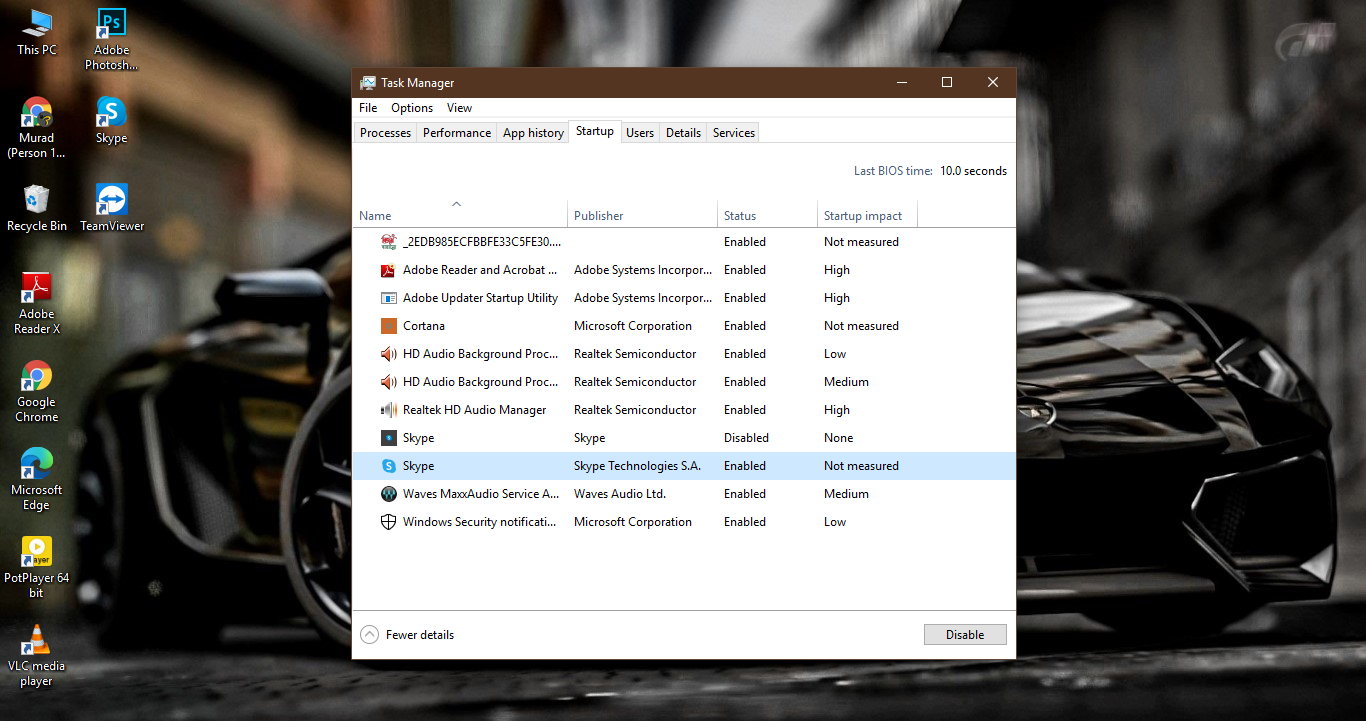1366x721 pixels.
Task: Collapse view with Fewer details arrow
Action: [x=370, y=635]
